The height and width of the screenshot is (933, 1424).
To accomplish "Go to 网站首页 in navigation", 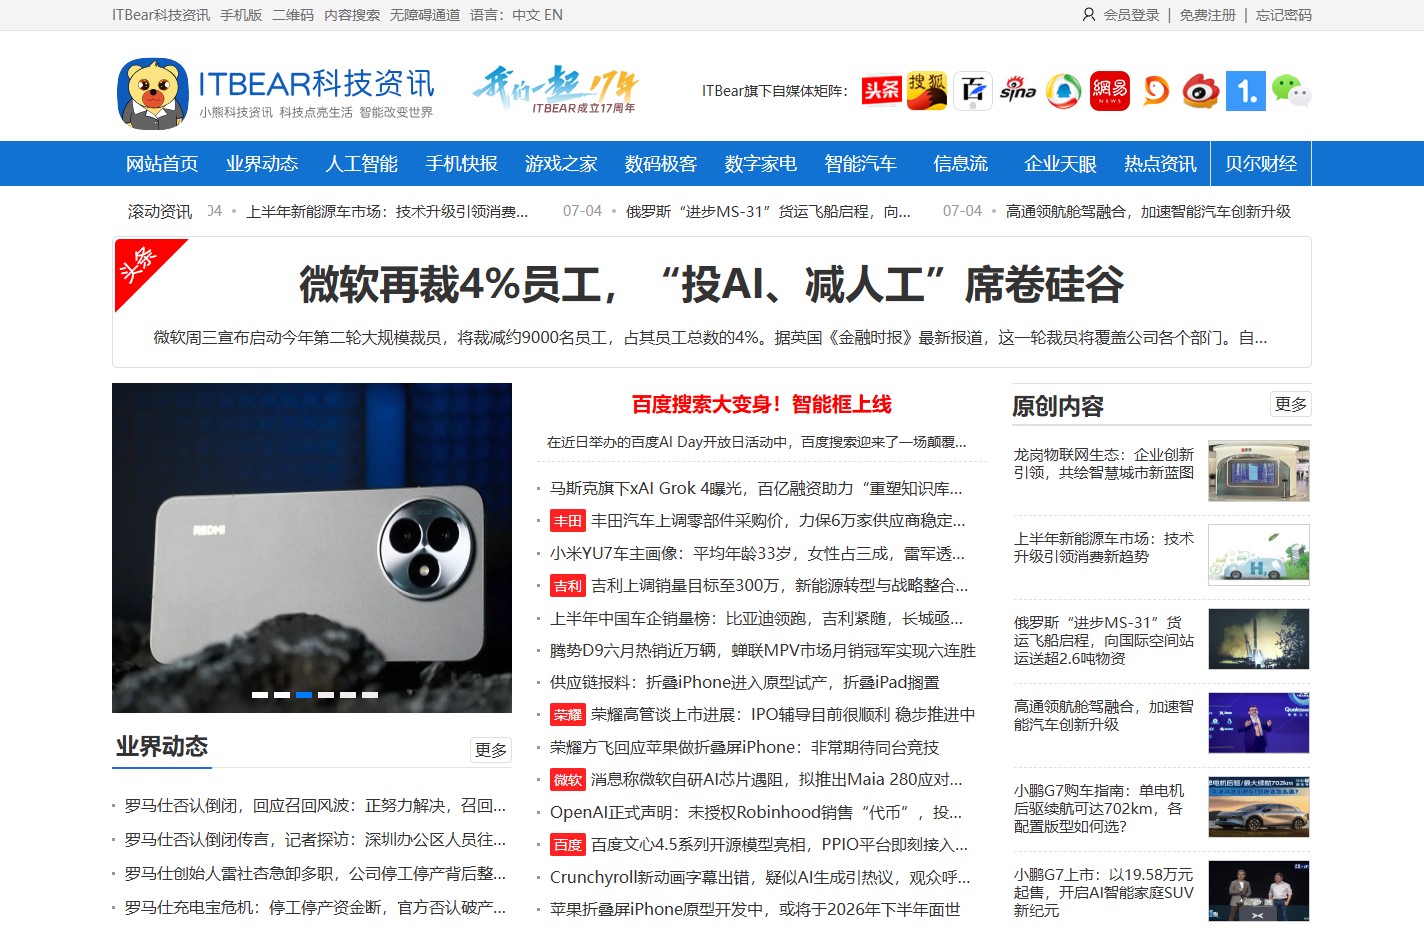I will 162,164.
